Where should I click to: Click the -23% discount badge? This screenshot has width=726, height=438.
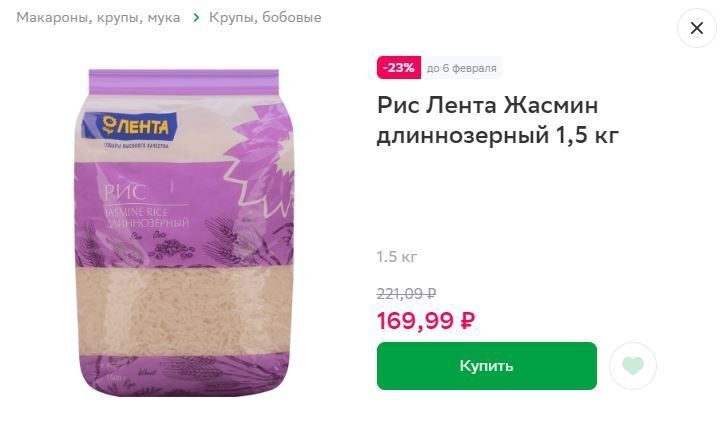(x=399, y=68)
